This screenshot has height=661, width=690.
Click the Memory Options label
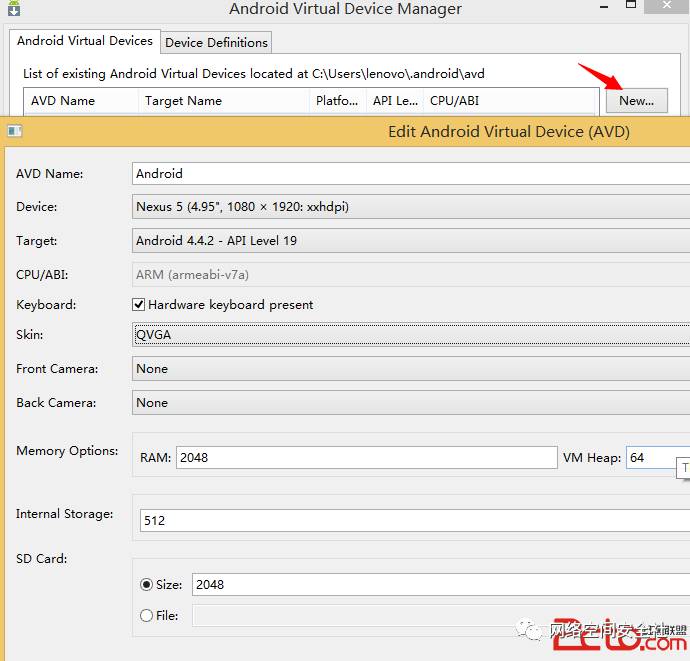[x=67, y=451]
